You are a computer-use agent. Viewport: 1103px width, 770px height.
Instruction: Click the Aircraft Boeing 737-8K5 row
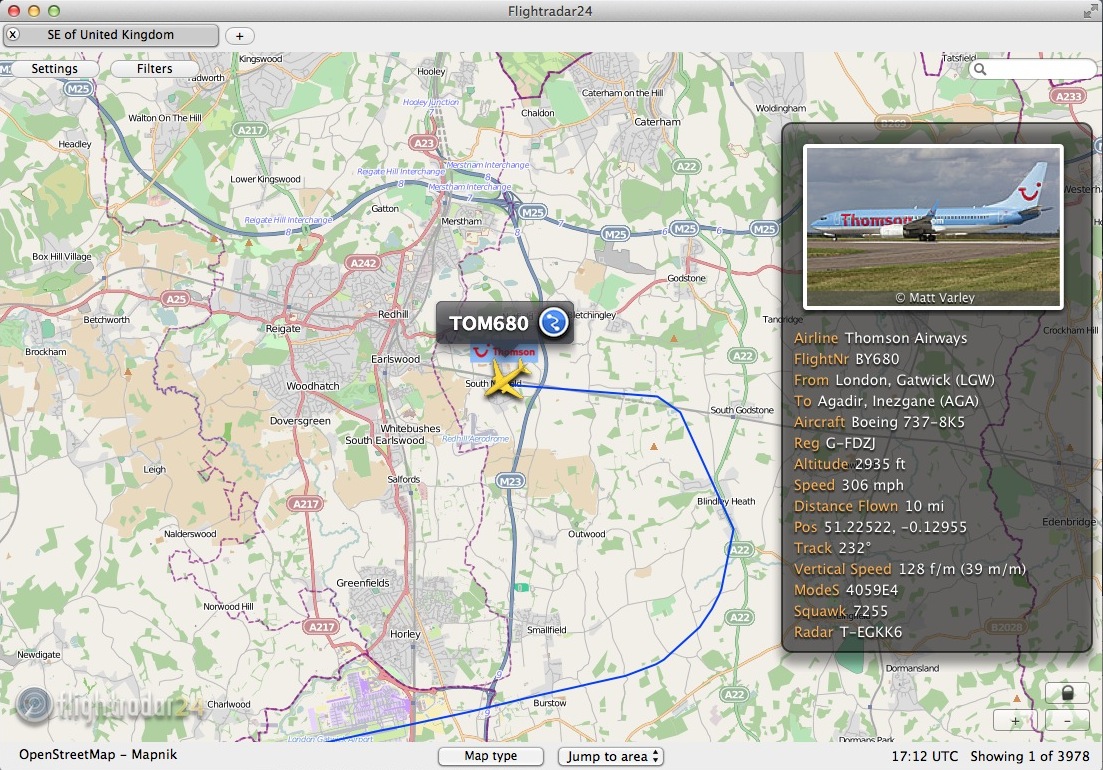click(x=879, y=423)
